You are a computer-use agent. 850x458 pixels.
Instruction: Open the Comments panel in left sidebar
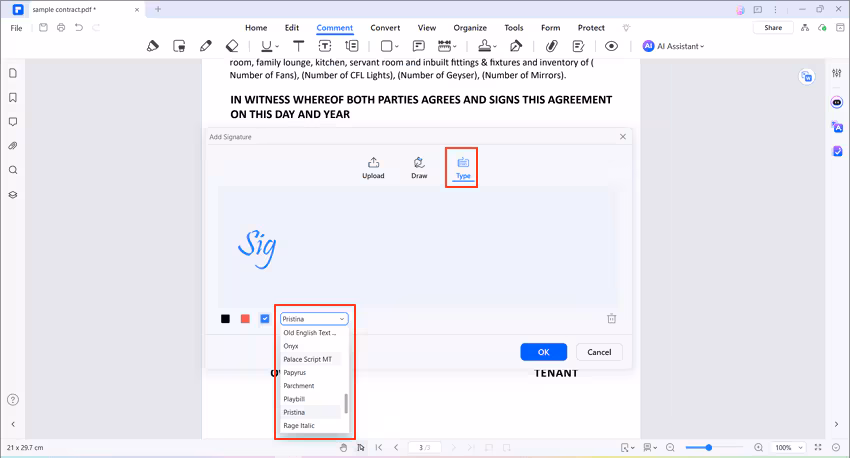[13, 122]
